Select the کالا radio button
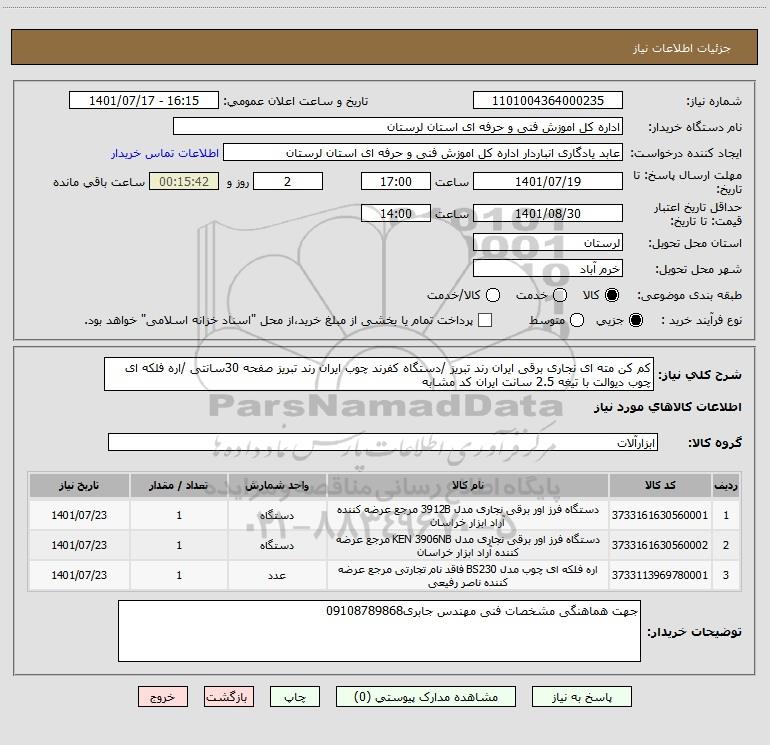This screenshot has height=745, width=770. (x=612, y=295)
